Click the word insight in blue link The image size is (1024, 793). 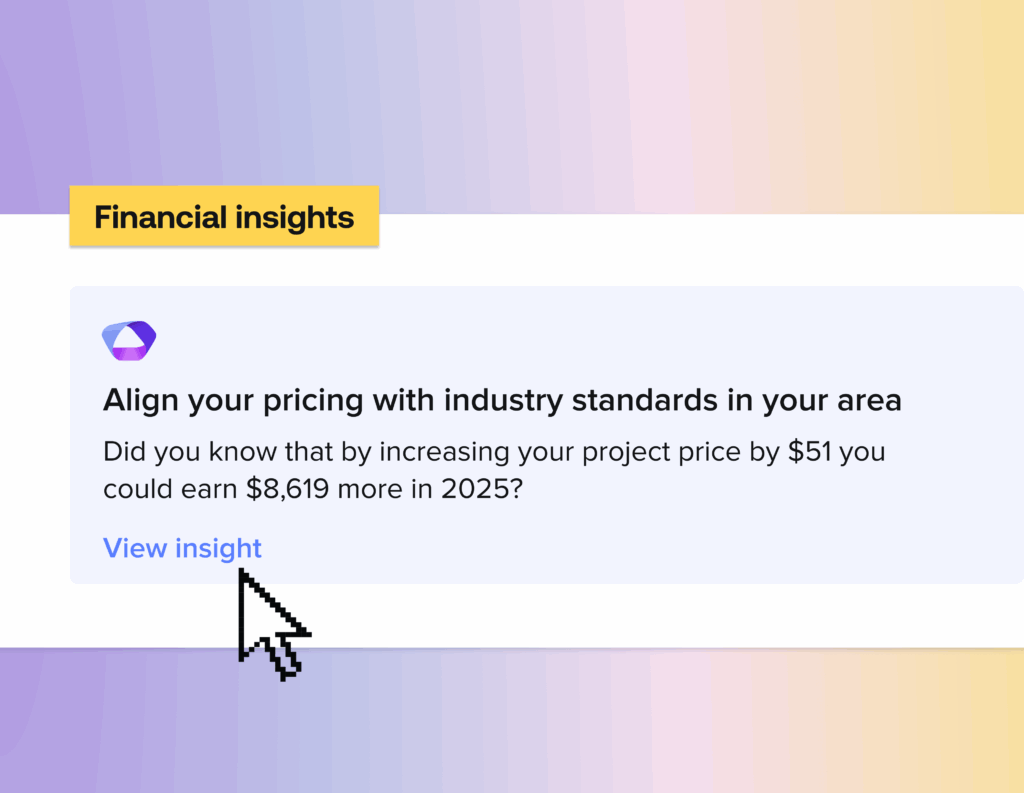(218, 549)
